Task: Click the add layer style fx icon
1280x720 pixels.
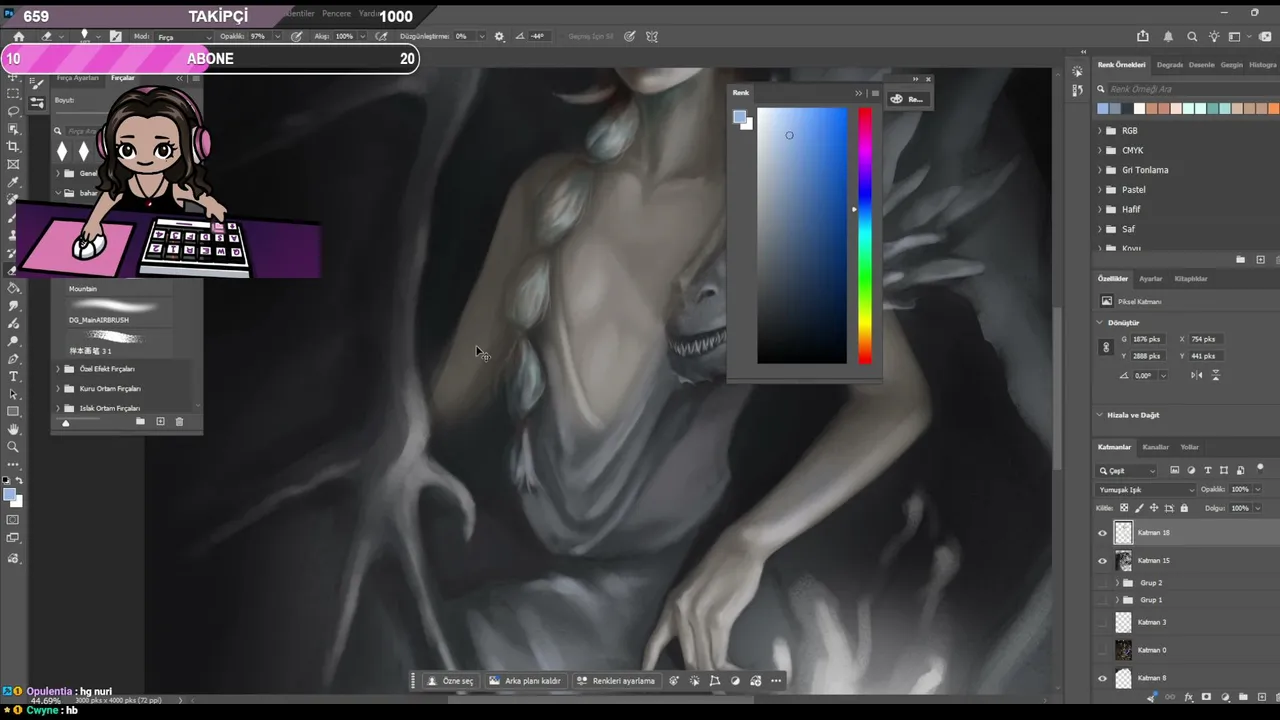Action: 1188,697
